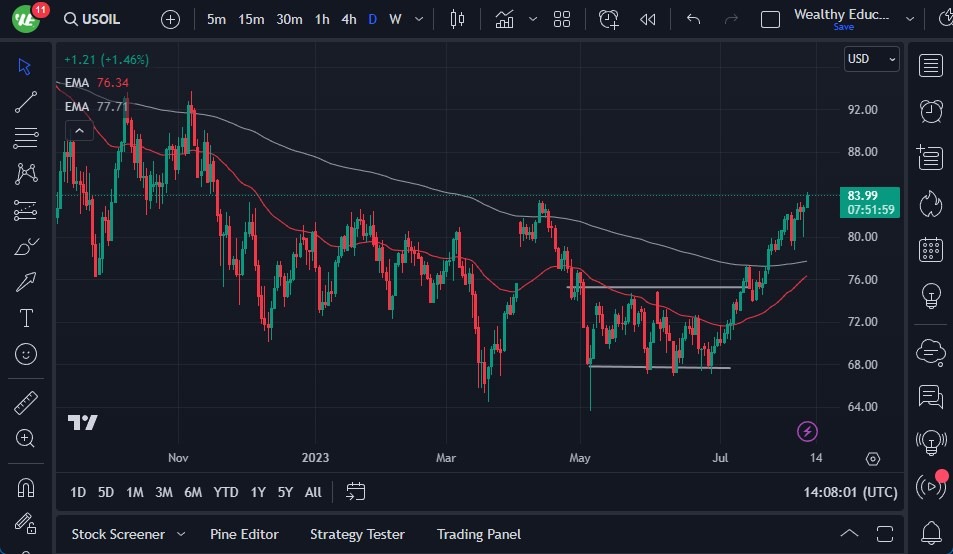Select the ruler measure tool
Viewport: 953px width, 554px height.
[x=26, y=403]
